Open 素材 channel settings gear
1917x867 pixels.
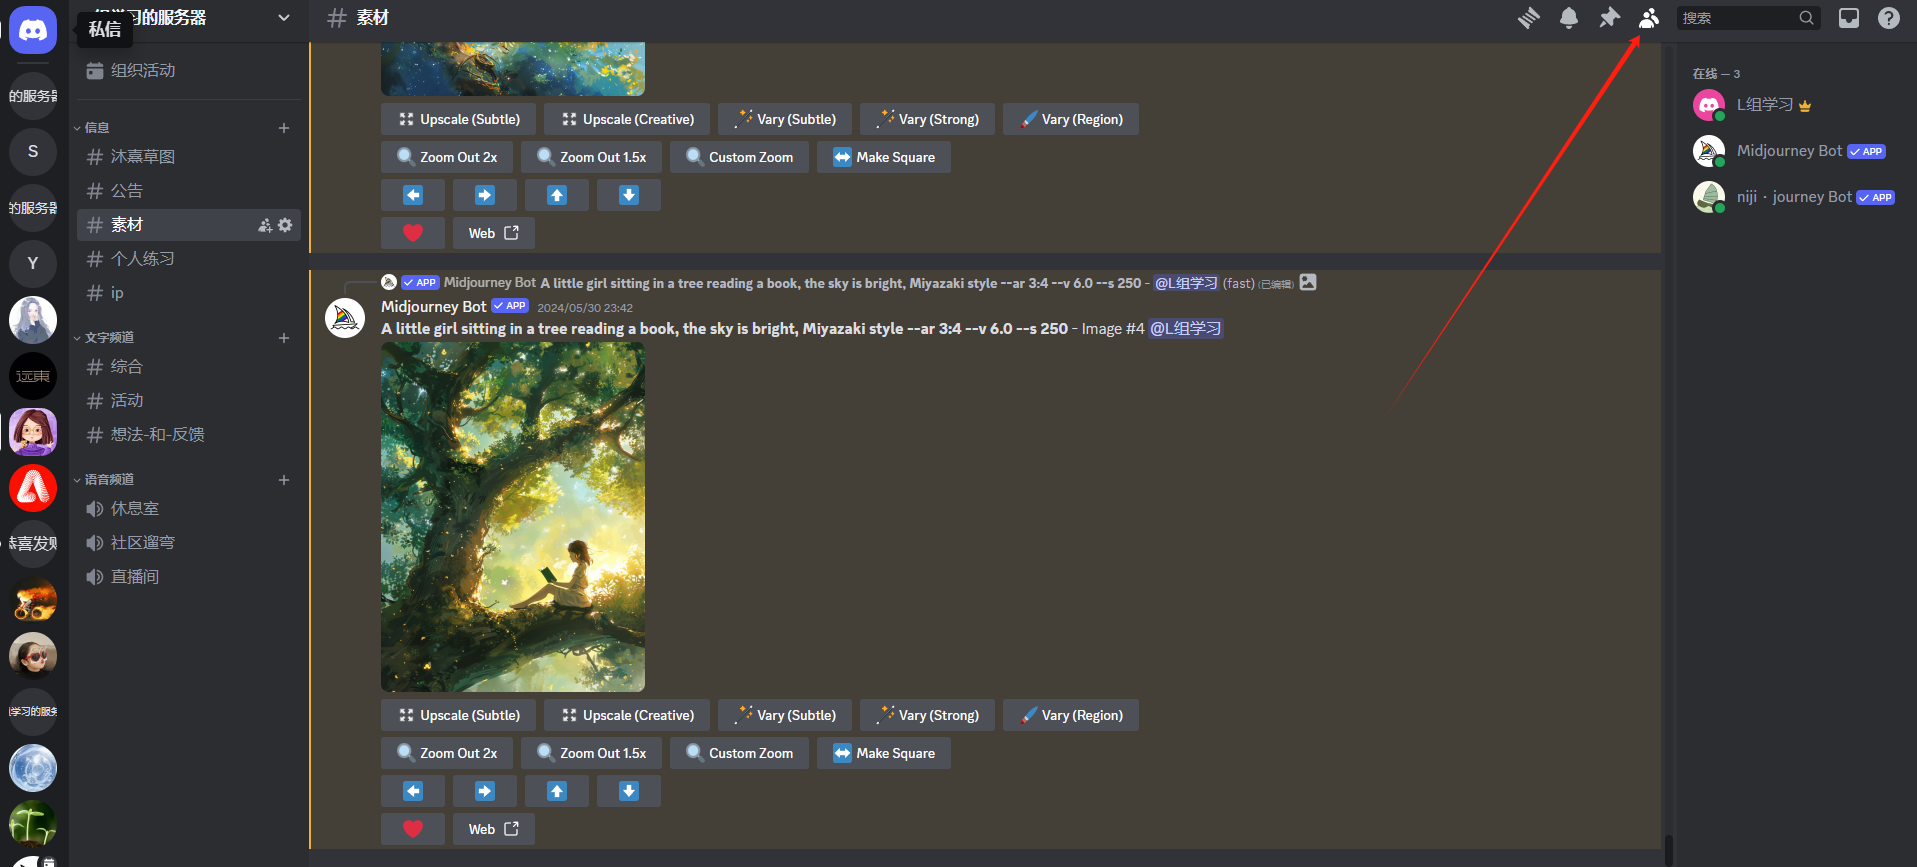click(285, 225)
